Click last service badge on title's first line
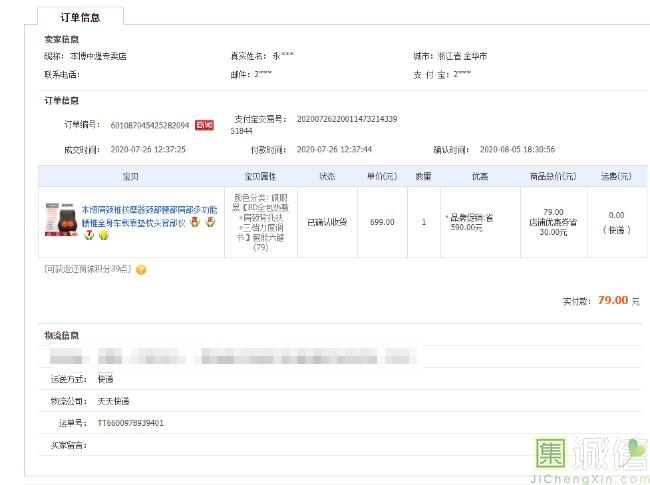The image size is (650, 485). [211, 222]
